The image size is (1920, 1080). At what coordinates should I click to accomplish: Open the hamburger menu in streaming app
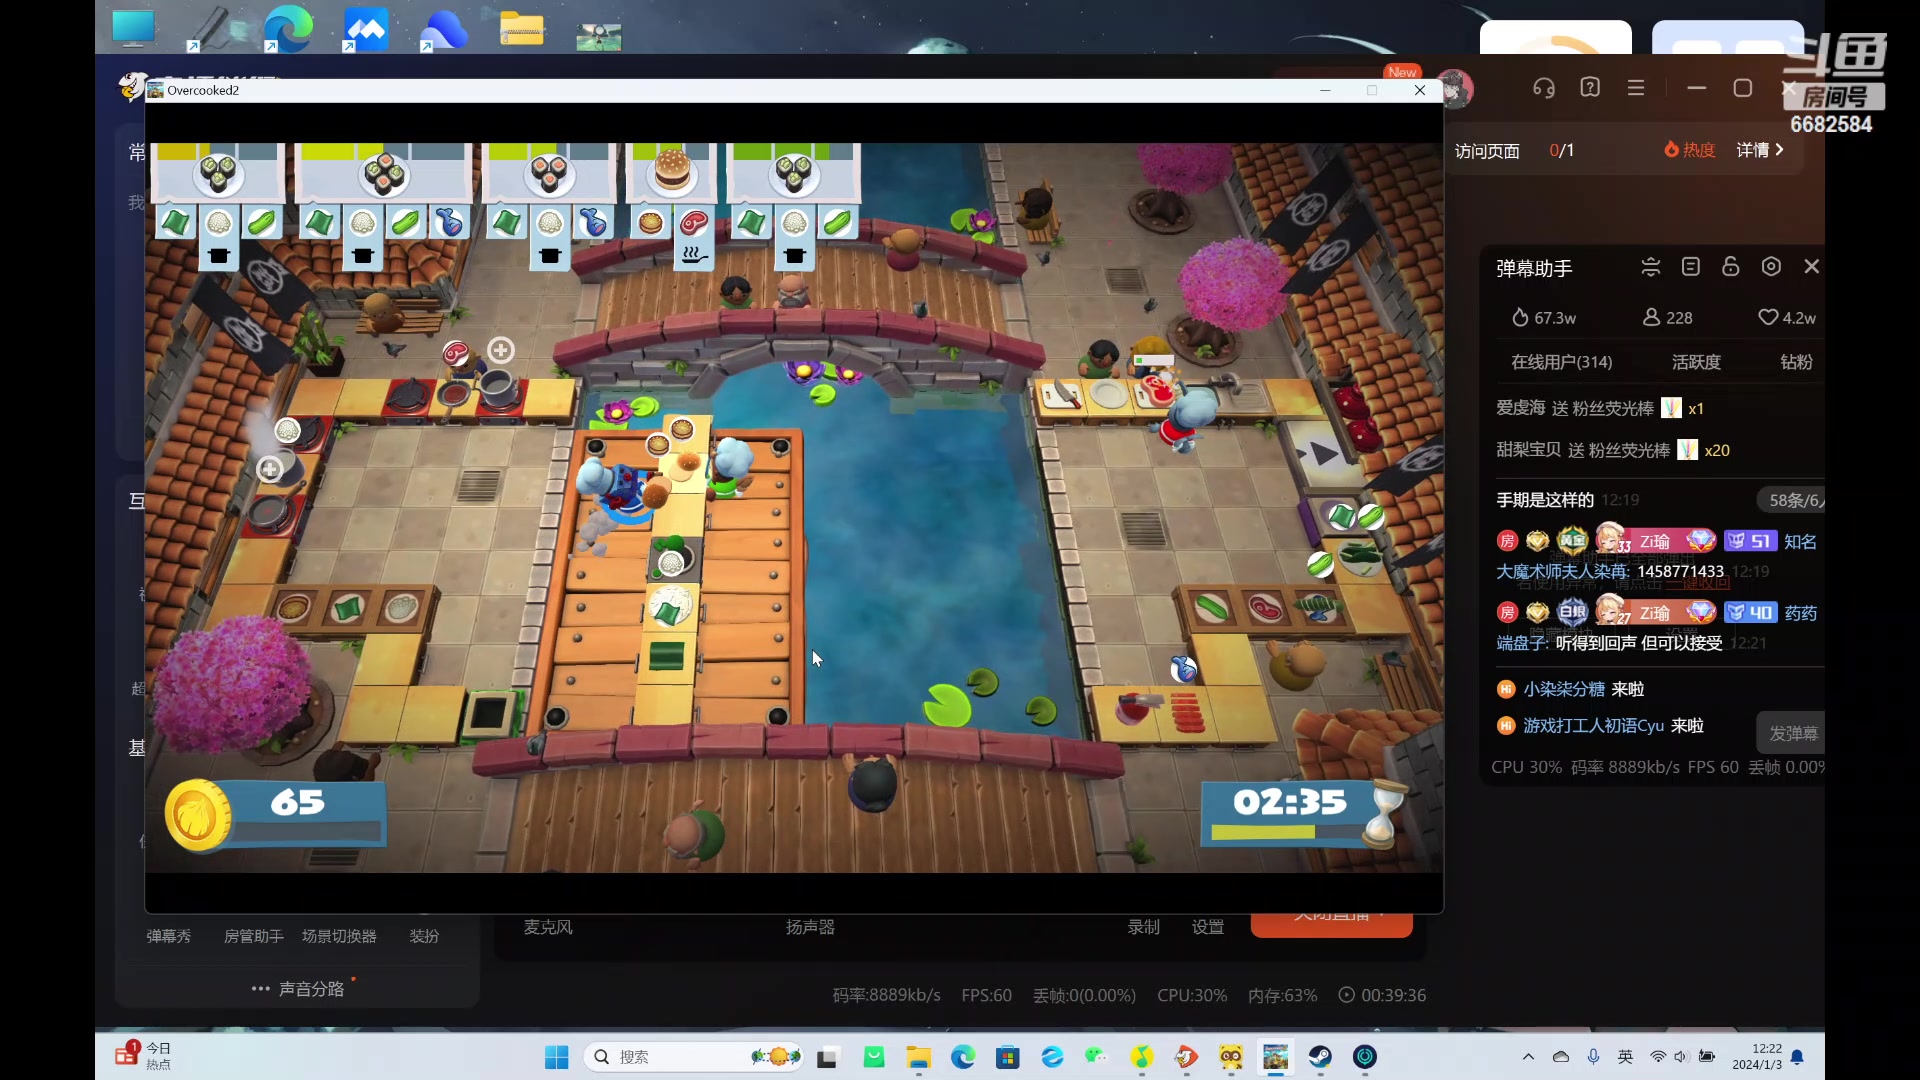click(x=1636, y=88)
